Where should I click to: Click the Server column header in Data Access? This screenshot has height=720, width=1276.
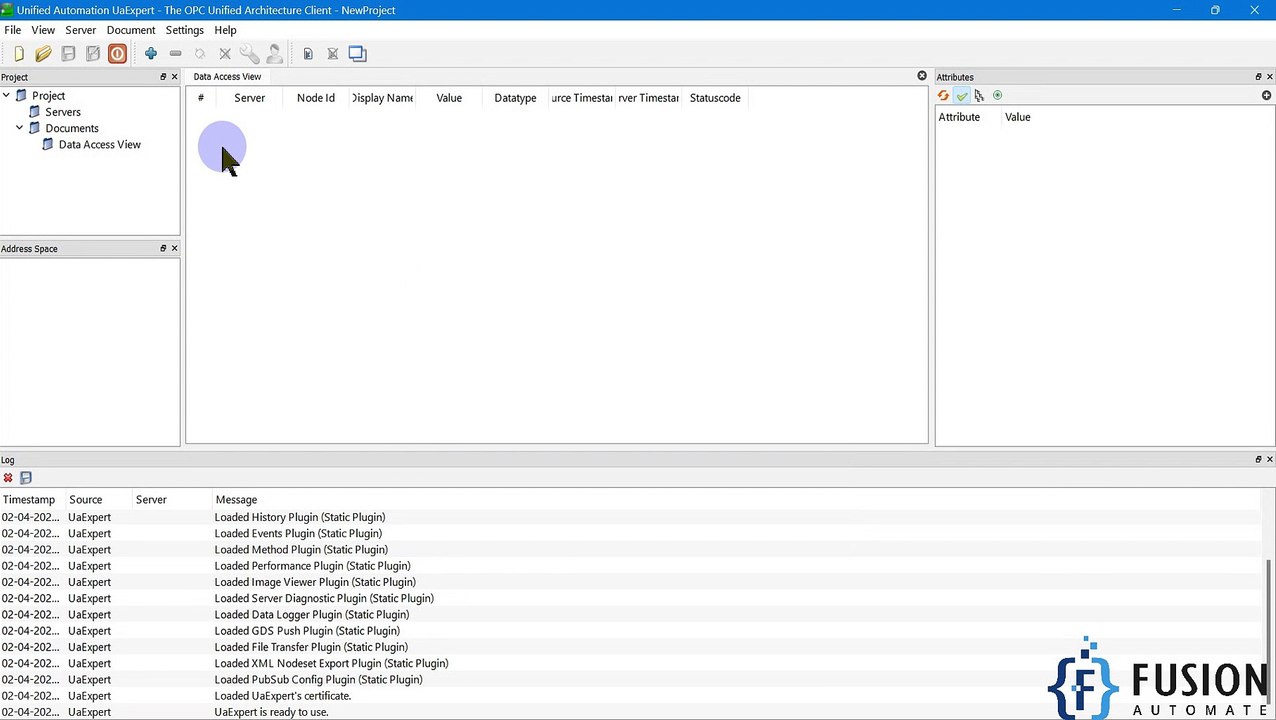click(250, 98)
